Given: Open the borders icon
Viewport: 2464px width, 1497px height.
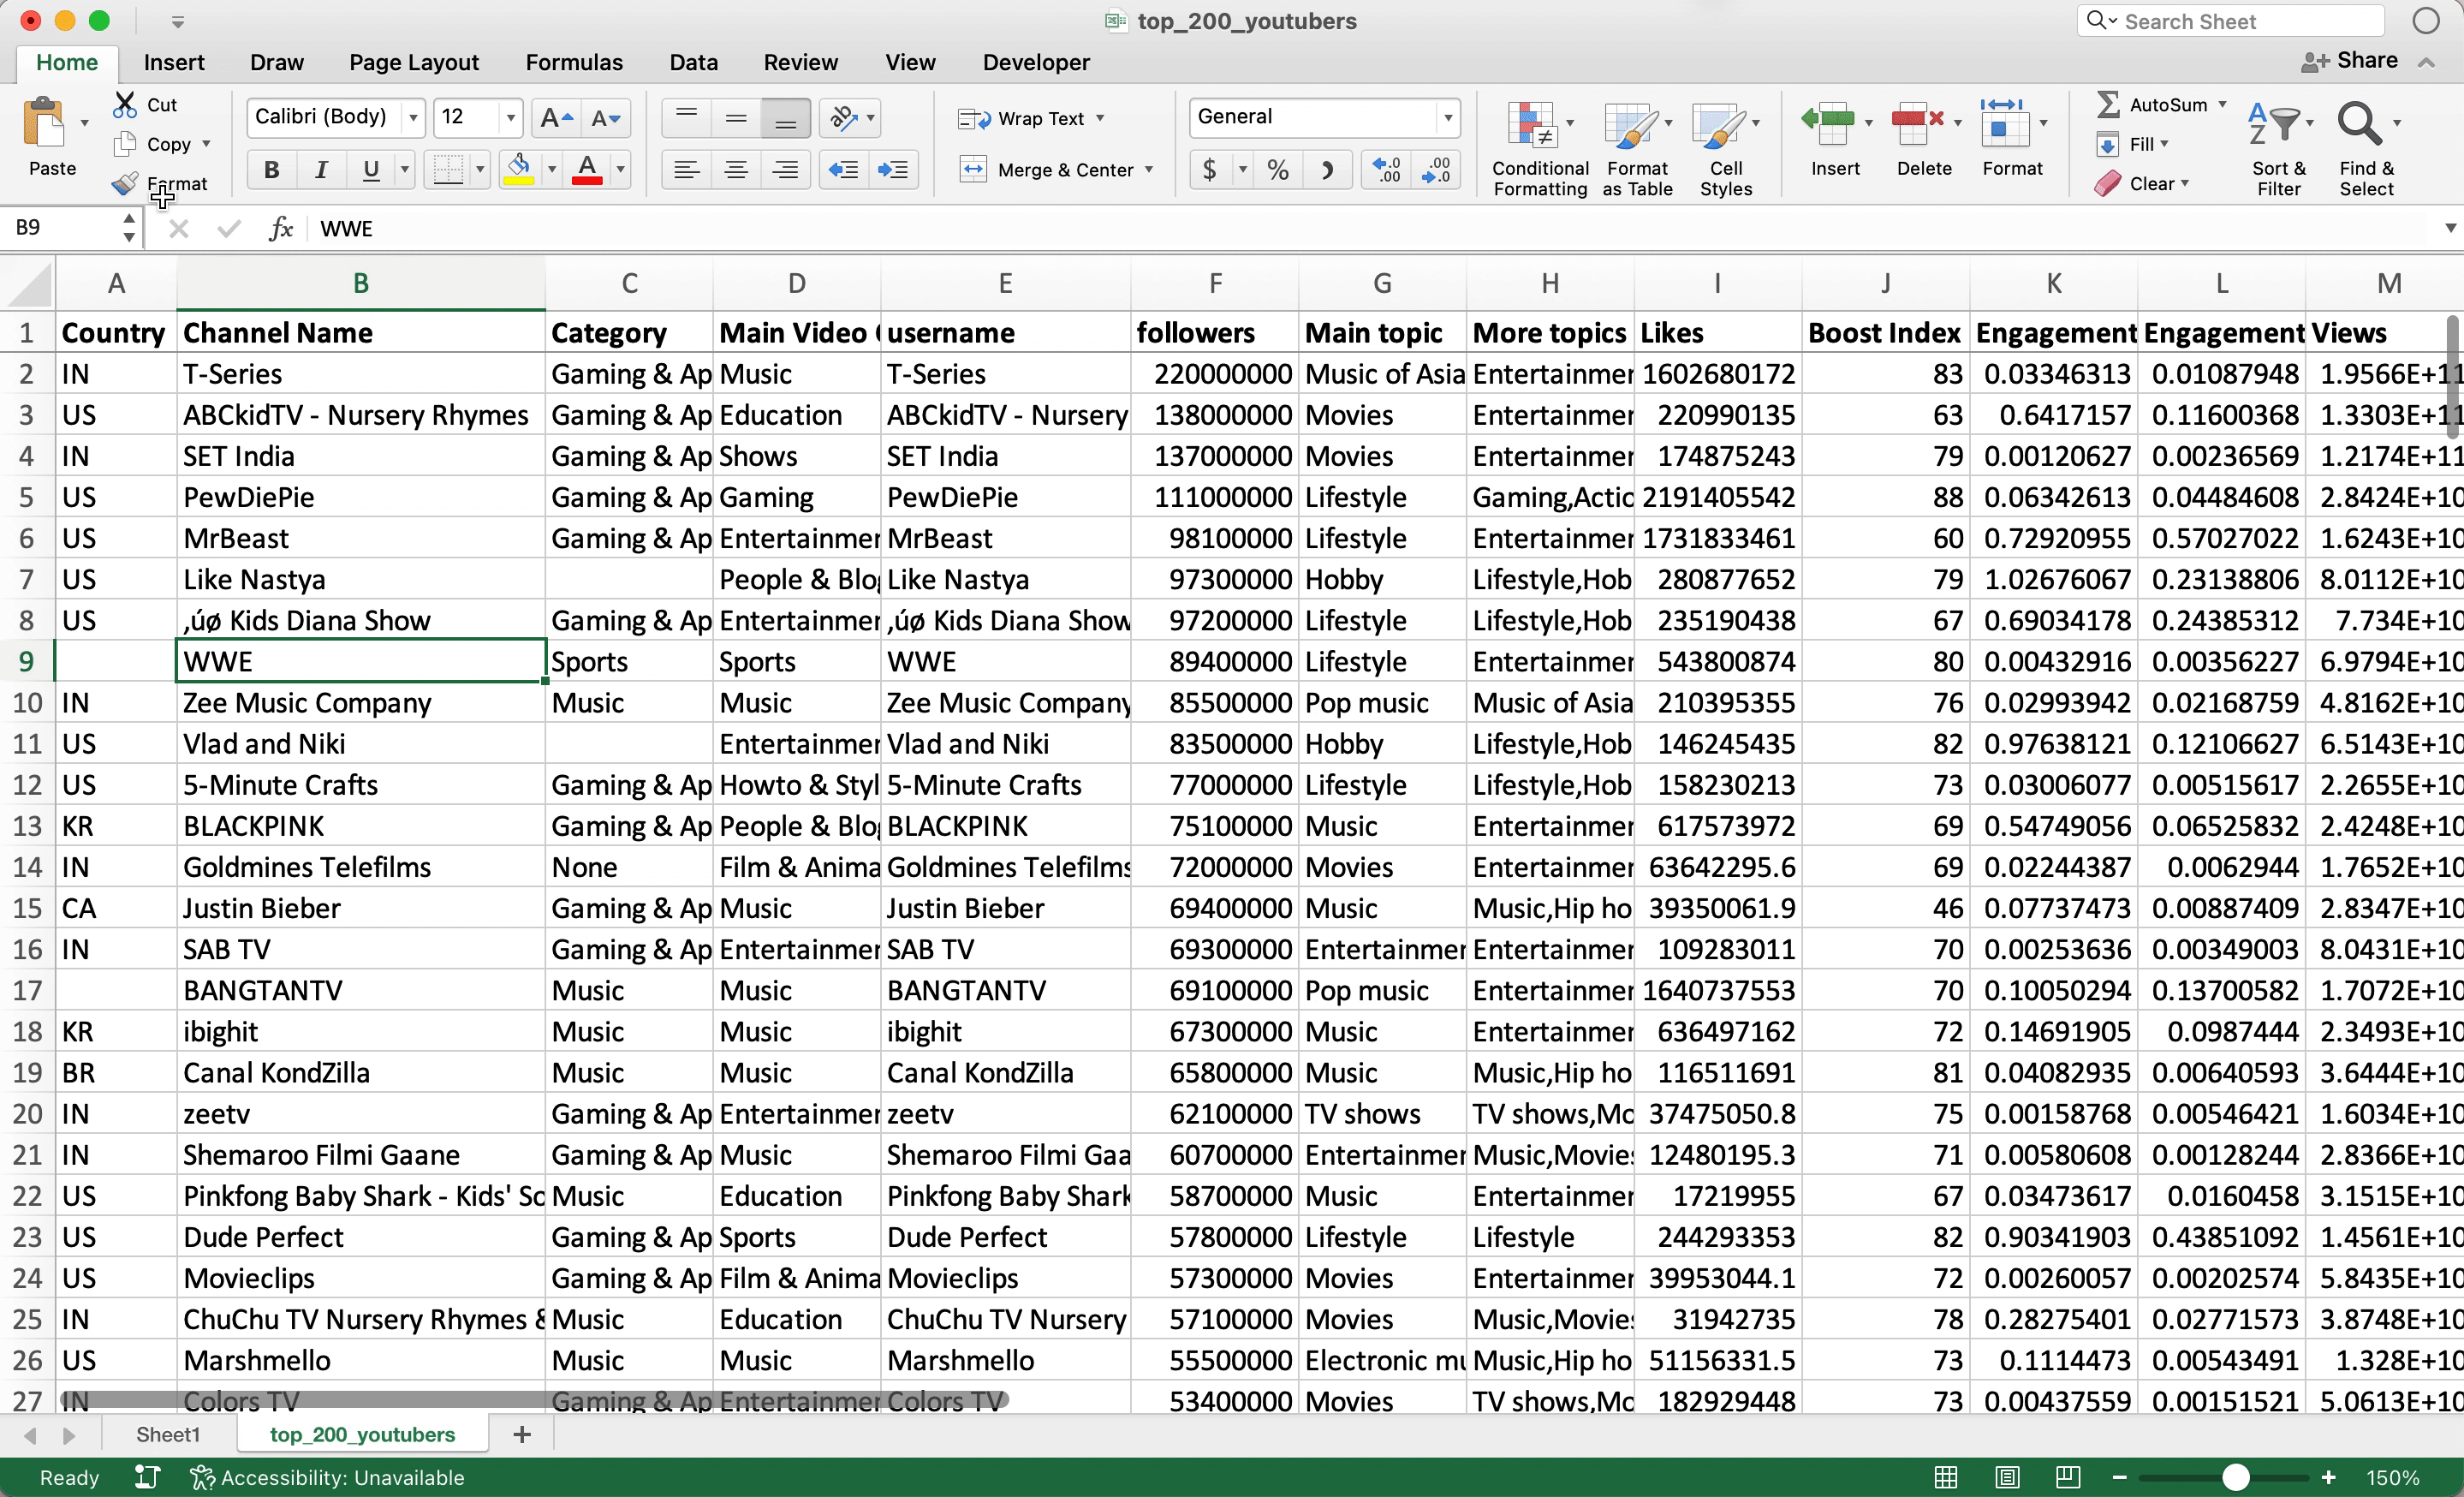Looking at the screenshot, I should [x=447, y=170].
